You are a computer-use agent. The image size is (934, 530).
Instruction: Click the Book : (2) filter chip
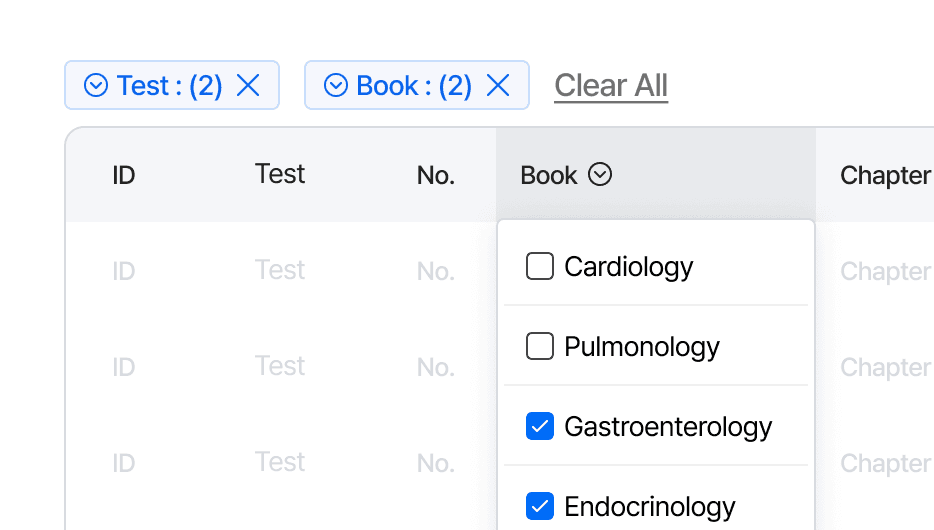(417, 85)
